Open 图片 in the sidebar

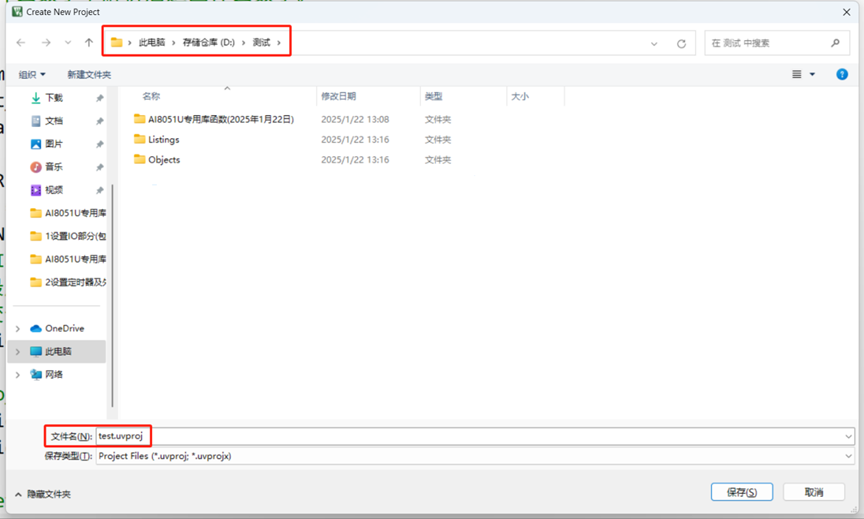pos(53,144)
